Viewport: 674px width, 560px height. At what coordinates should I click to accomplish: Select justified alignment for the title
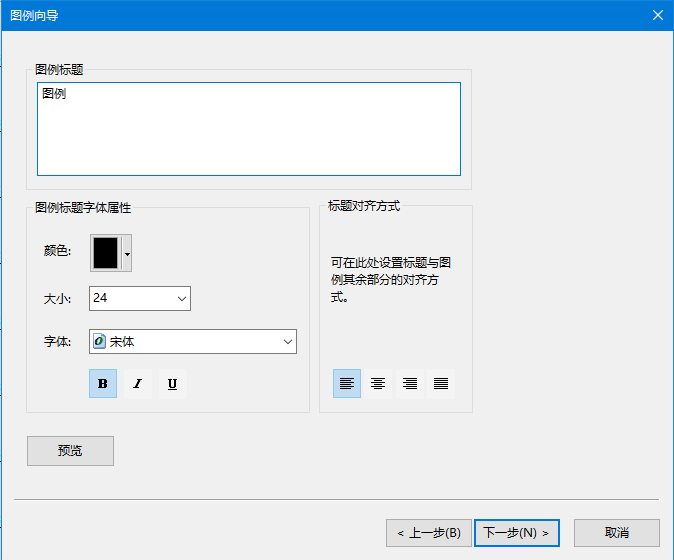click(x=441, y=383)
